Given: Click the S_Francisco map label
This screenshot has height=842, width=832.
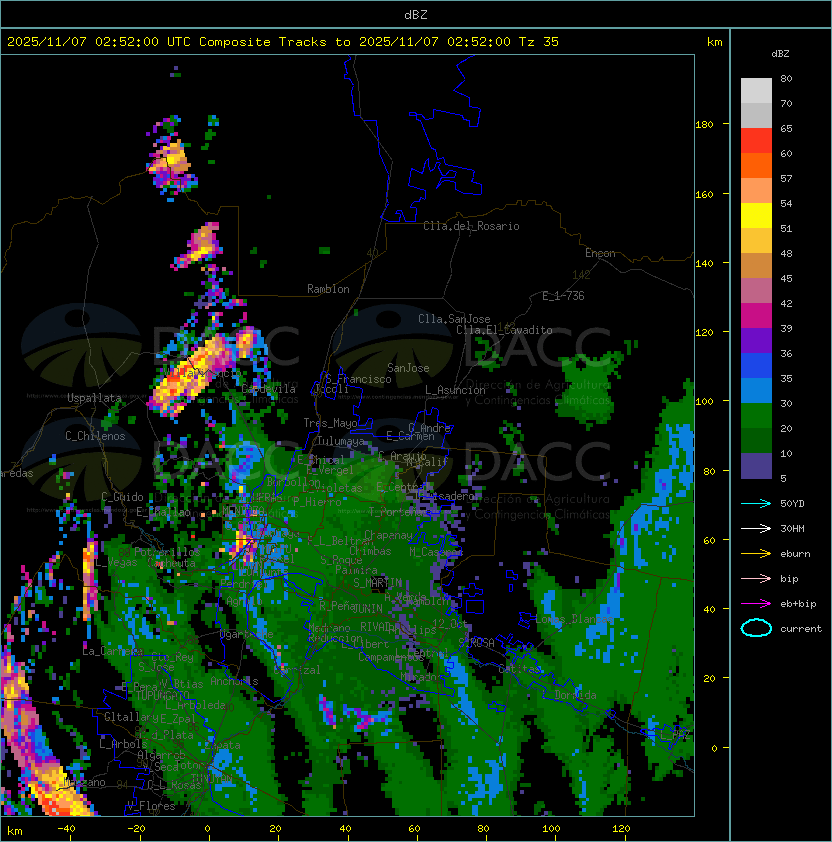Looking at the screenshot, I should point(359,379).
